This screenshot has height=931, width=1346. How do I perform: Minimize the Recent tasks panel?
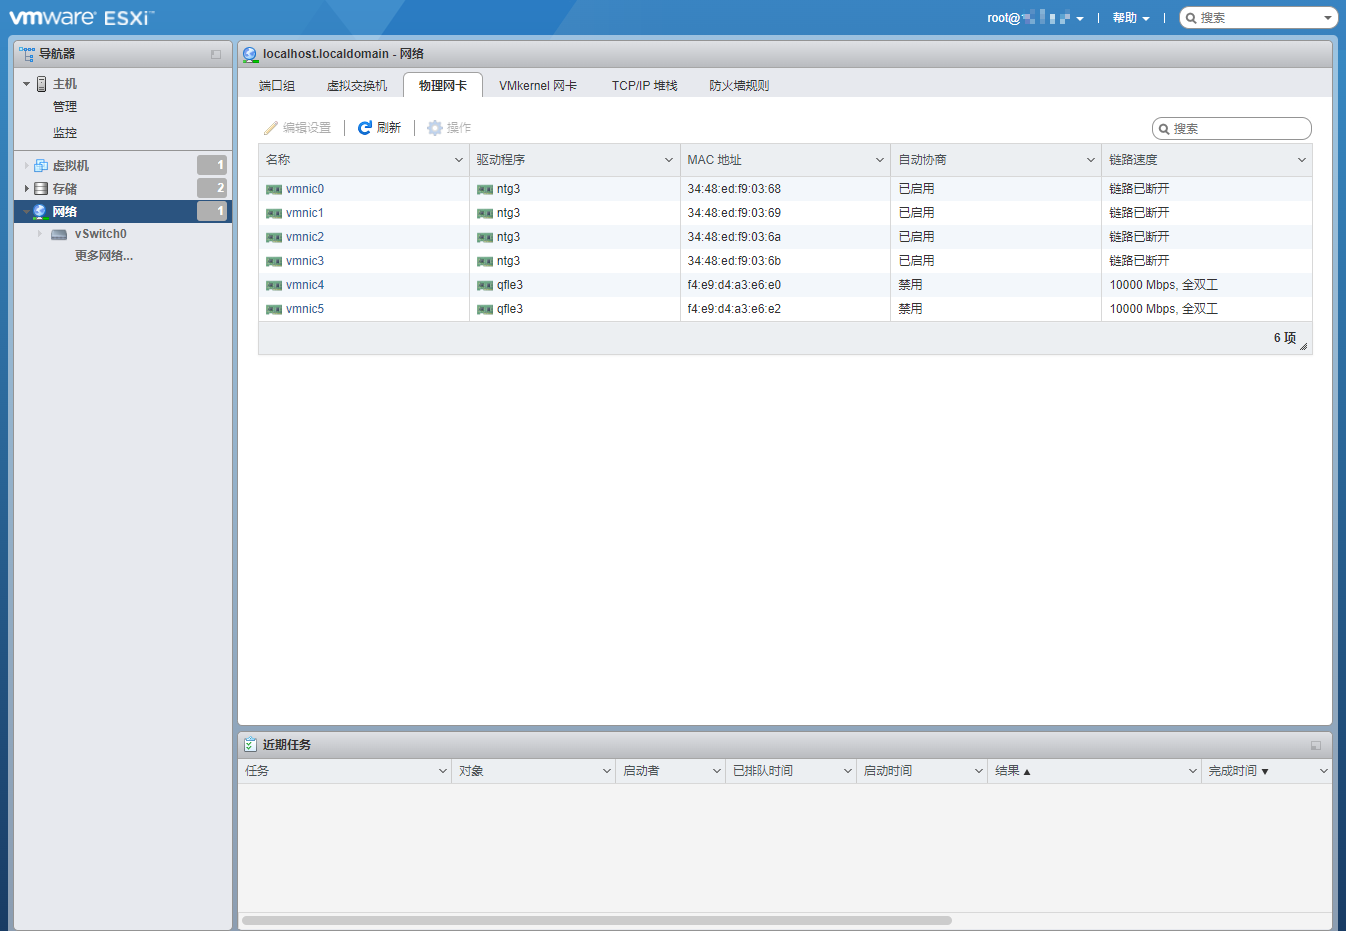click(x=1316, y=746)
